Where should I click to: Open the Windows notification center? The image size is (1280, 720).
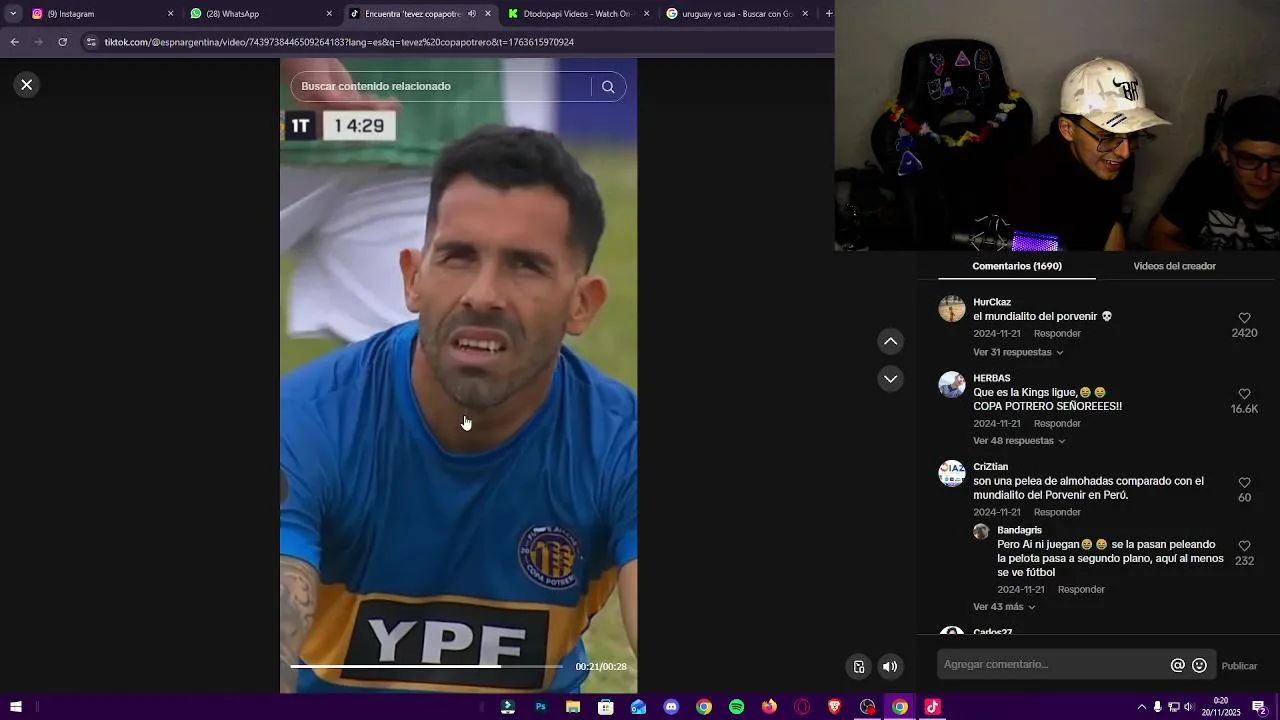click(1259, 707)
